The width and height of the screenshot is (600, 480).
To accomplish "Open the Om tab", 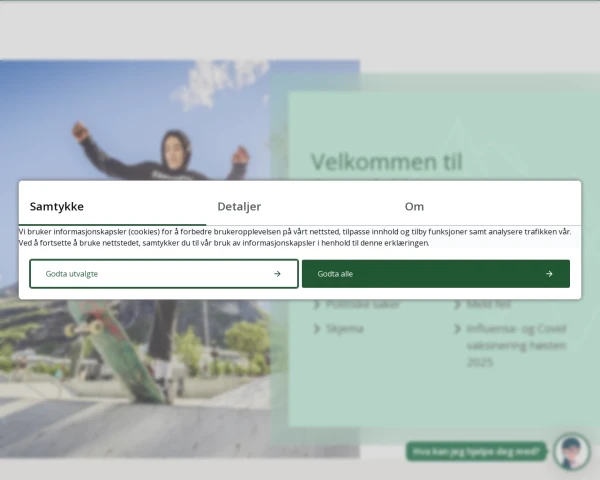I will coord(487,206).
